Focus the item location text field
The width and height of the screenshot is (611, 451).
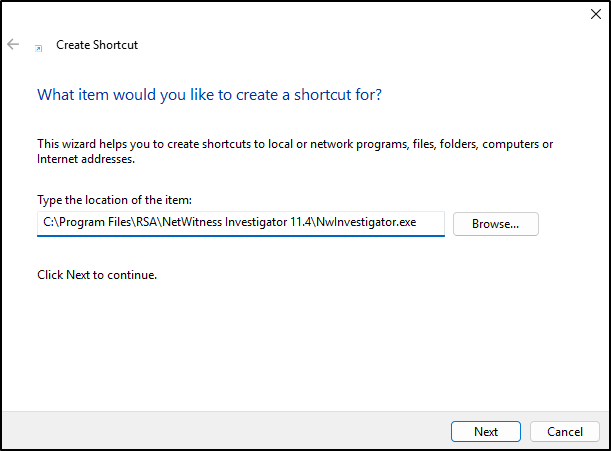(241, 223)
